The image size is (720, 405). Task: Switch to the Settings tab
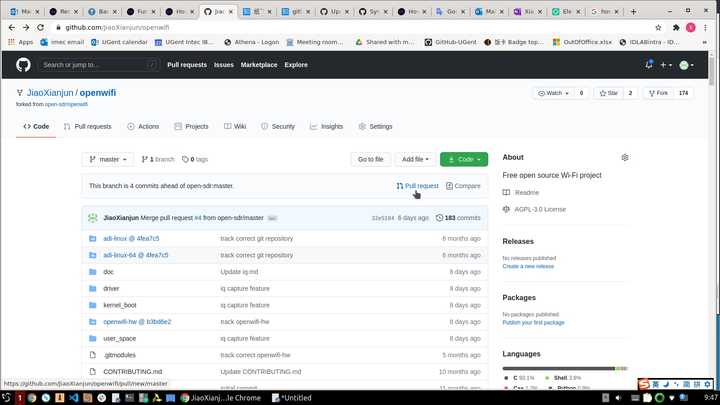375,126
